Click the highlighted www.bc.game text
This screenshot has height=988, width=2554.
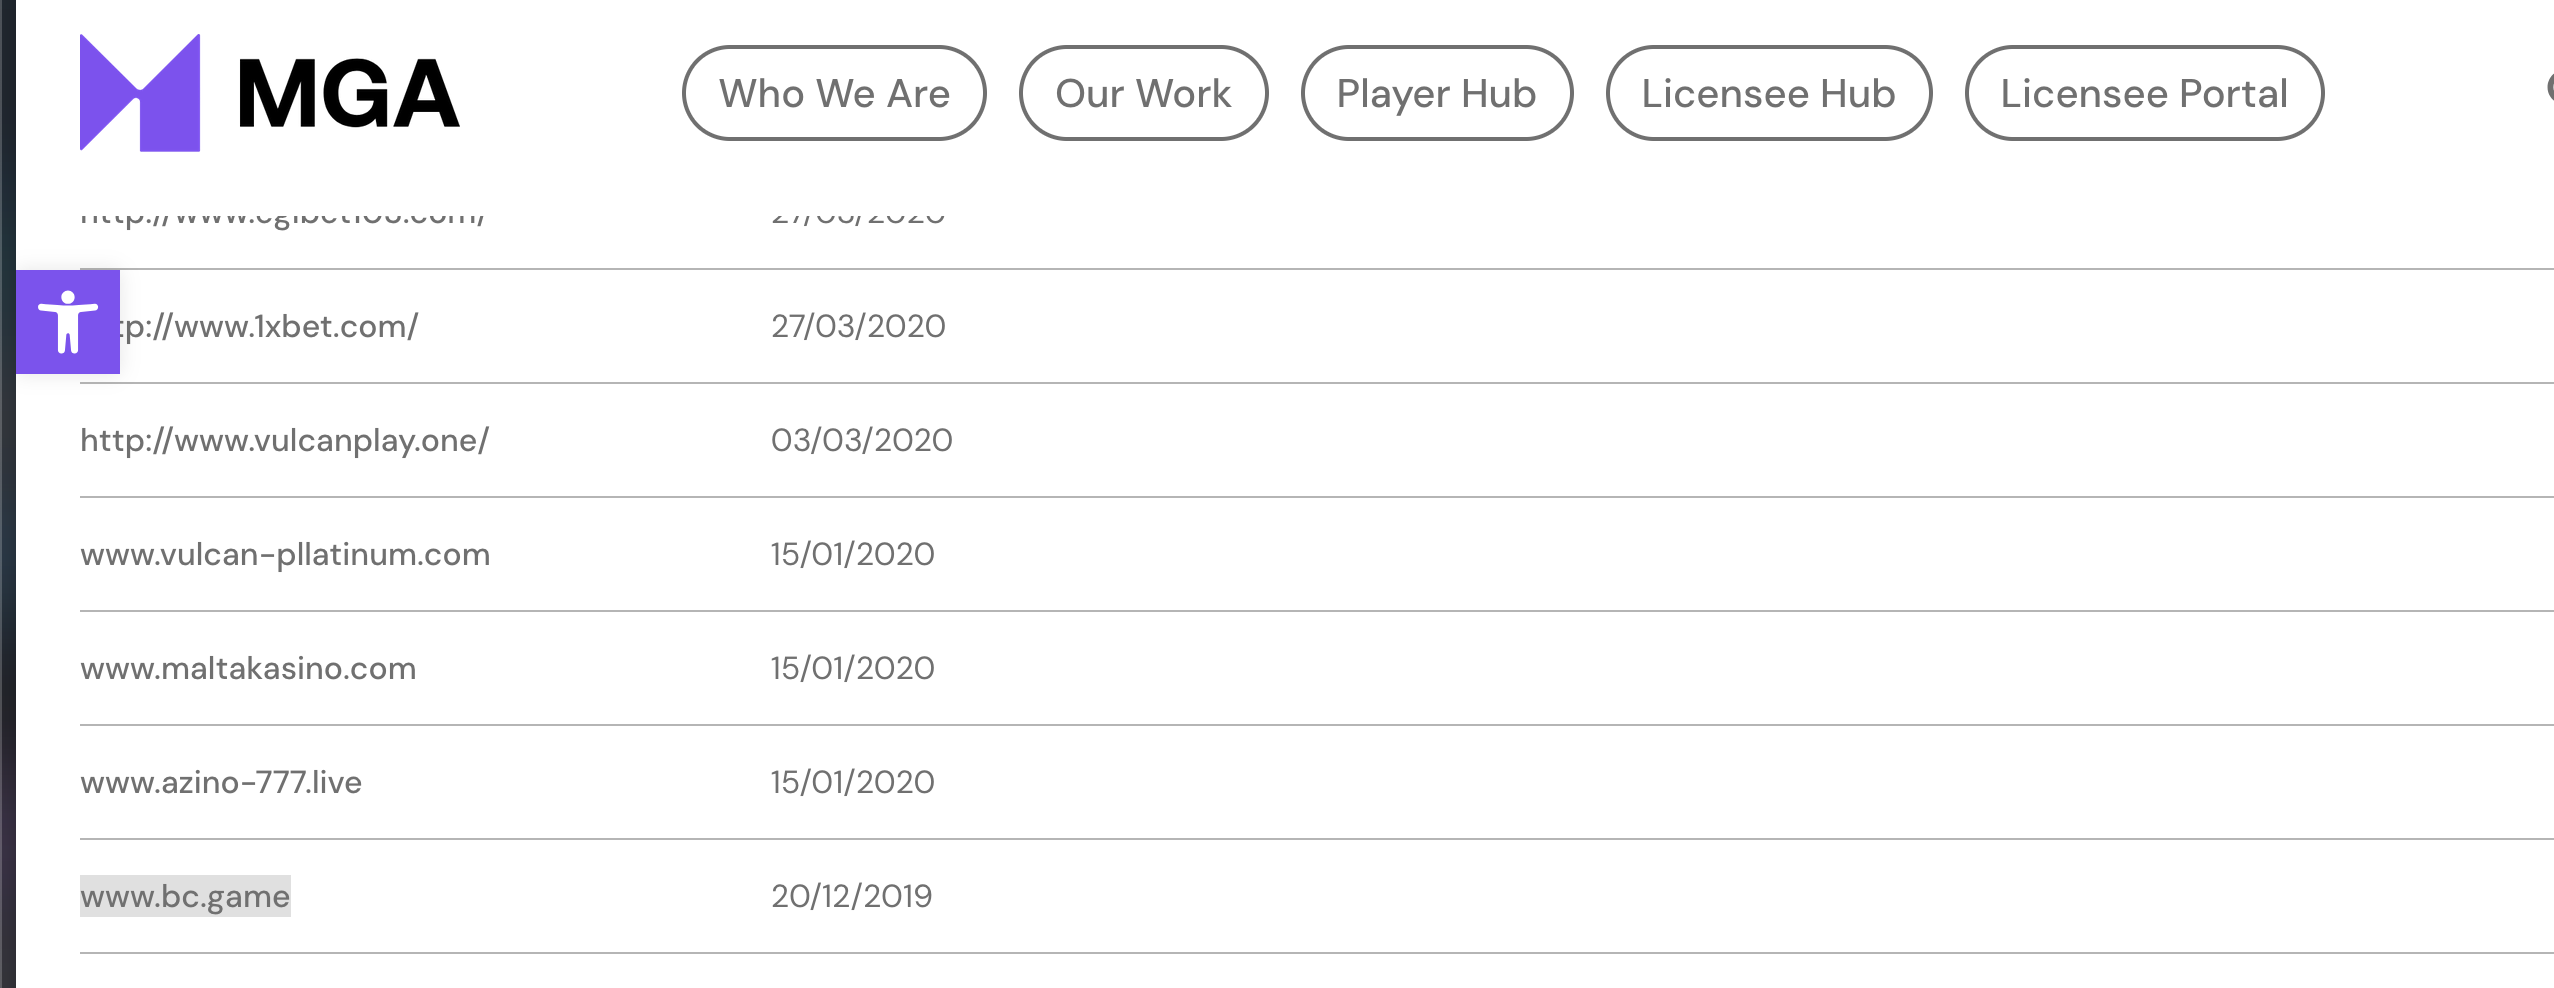point(185,896)
